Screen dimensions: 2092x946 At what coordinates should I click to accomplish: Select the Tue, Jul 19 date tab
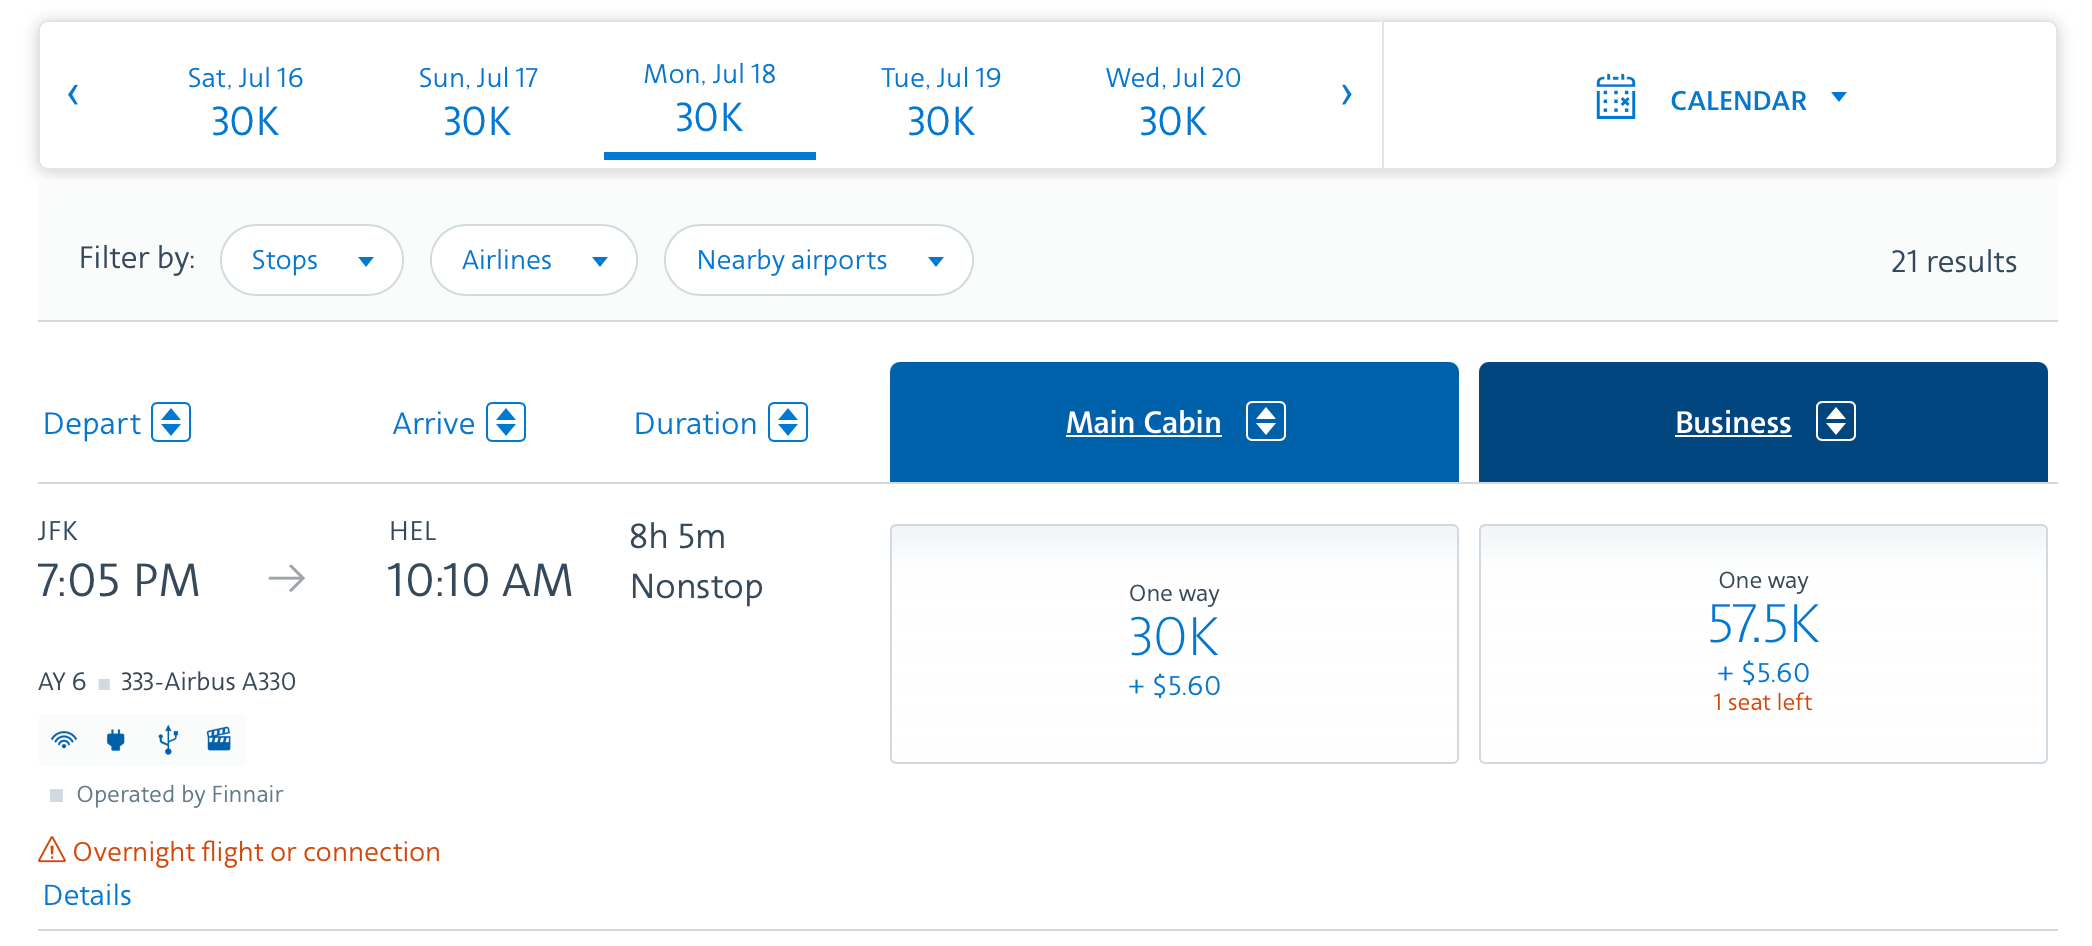940,100
